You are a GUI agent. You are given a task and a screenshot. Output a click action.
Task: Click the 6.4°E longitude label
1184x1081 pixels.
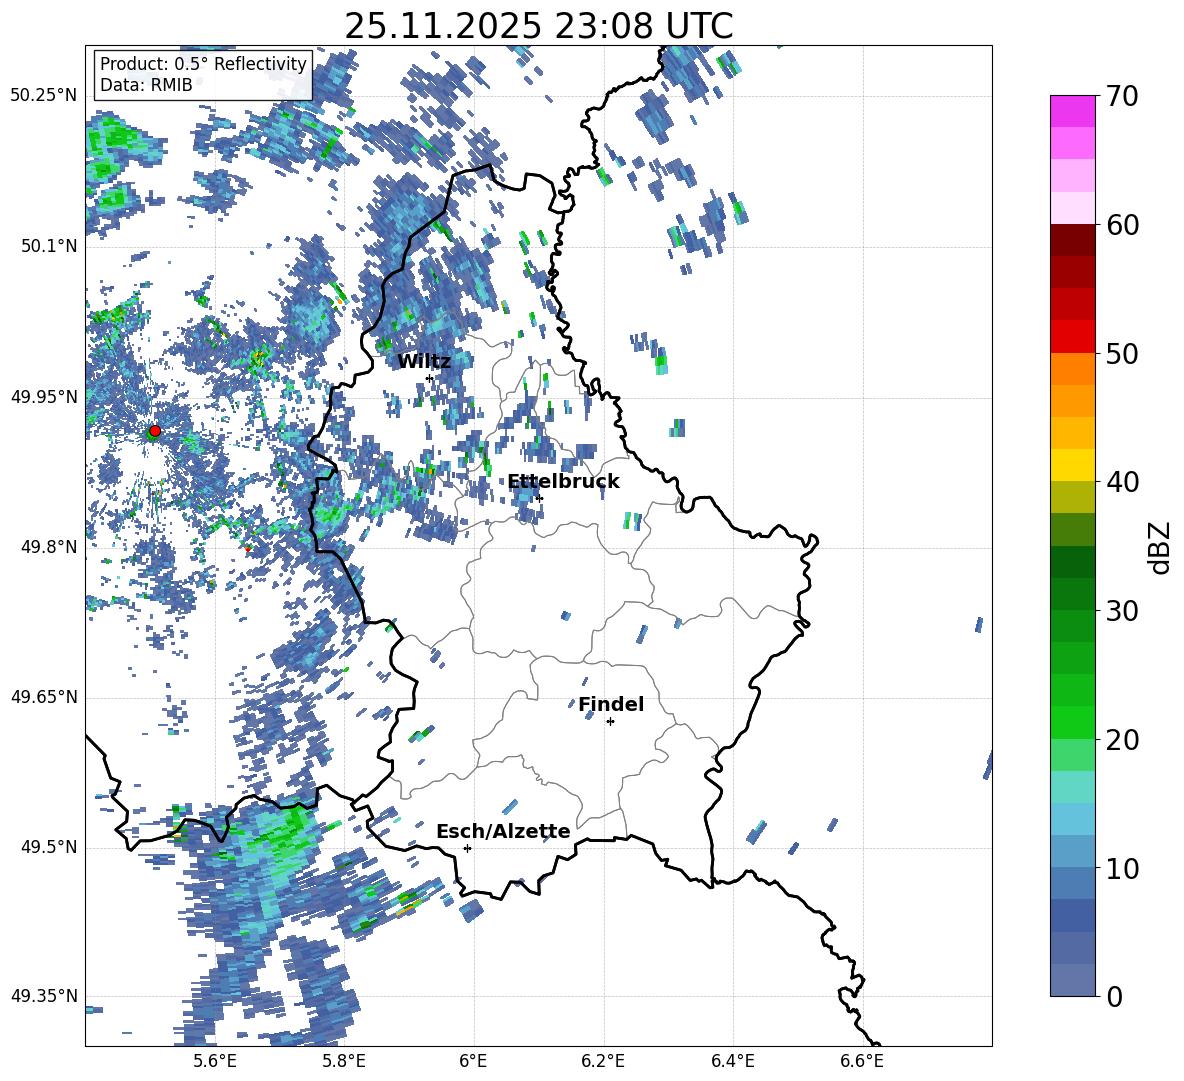point(732,1061)
